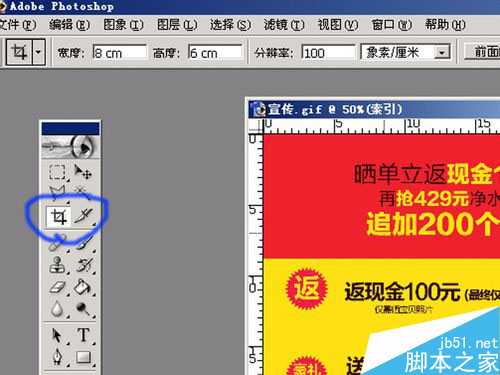Screen dimensions: 500x375
Task: Select the Slice tool
Action: tap(83, 217)
